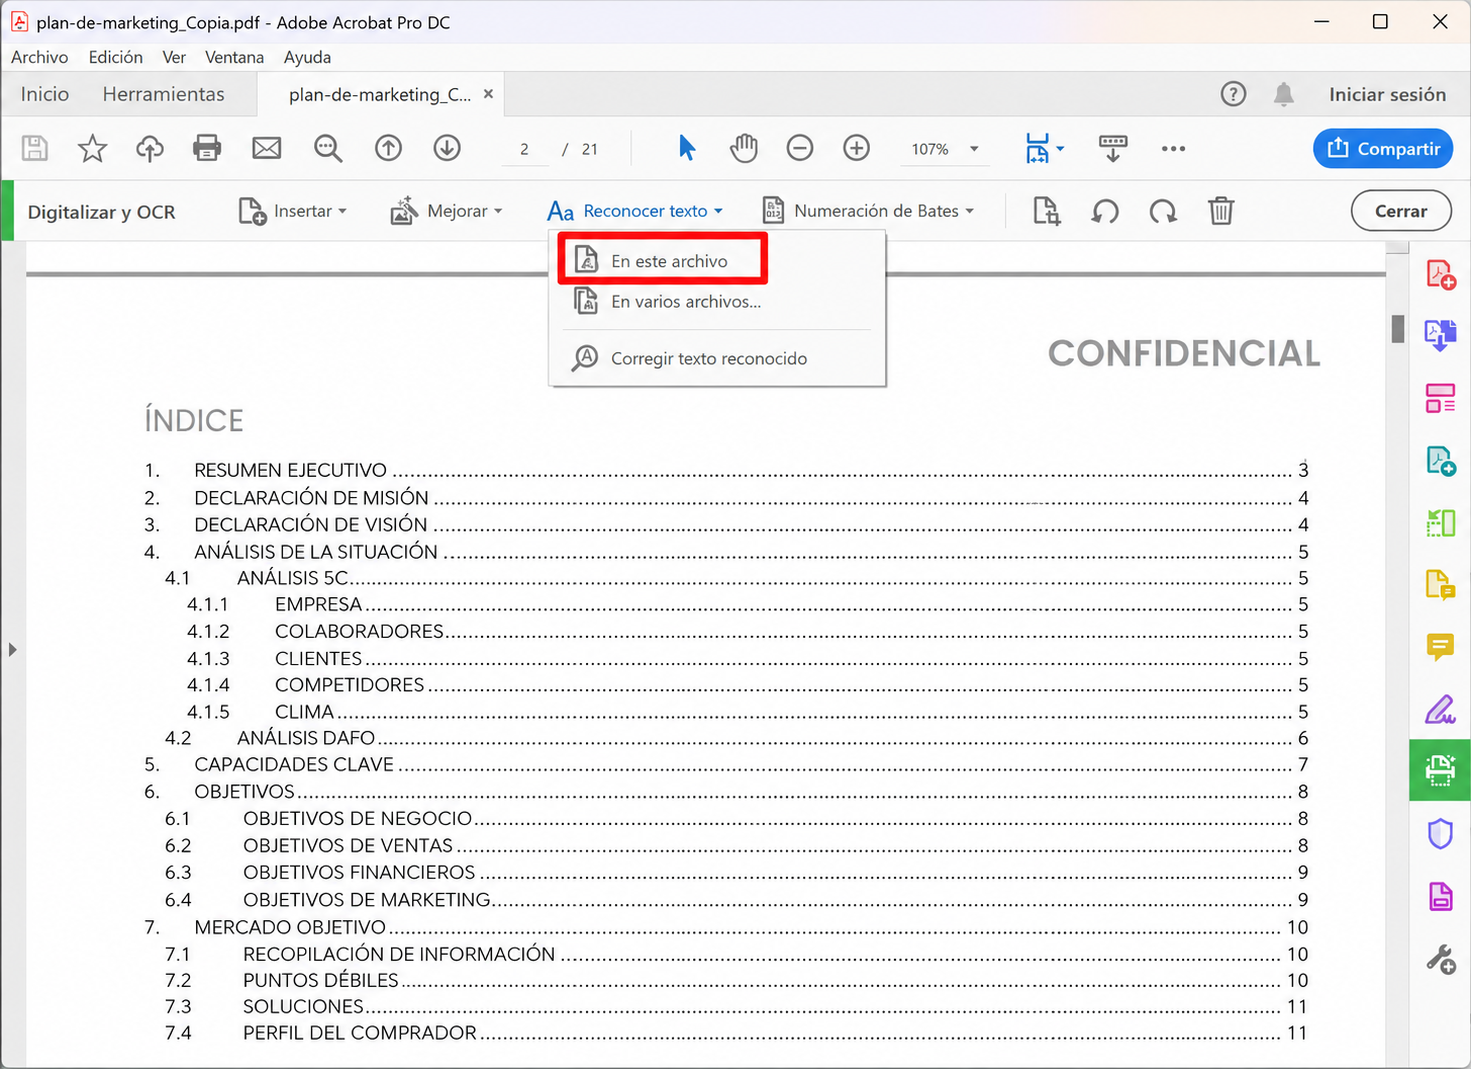This screenshot has width=1471, height=1069.
Task: Open the Edición menu
Action: coord(115,57)
